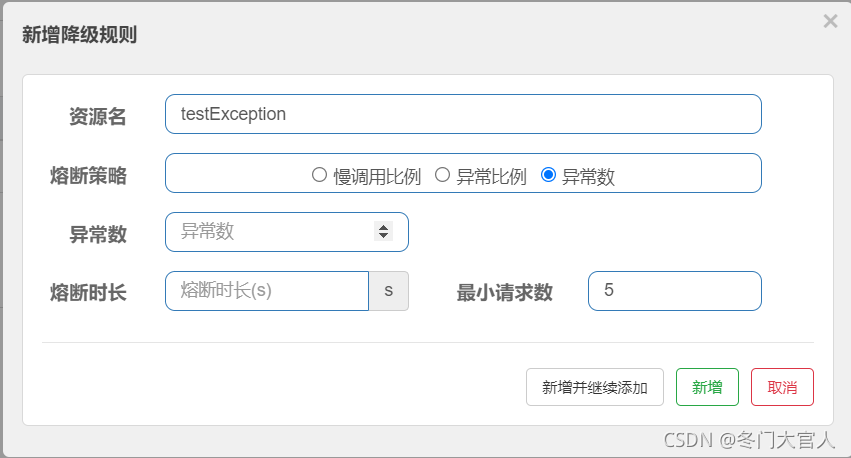Click the 新增降级规则 dialog title
The width and height of the screenshot is (851, 458).
click(79, 35)
